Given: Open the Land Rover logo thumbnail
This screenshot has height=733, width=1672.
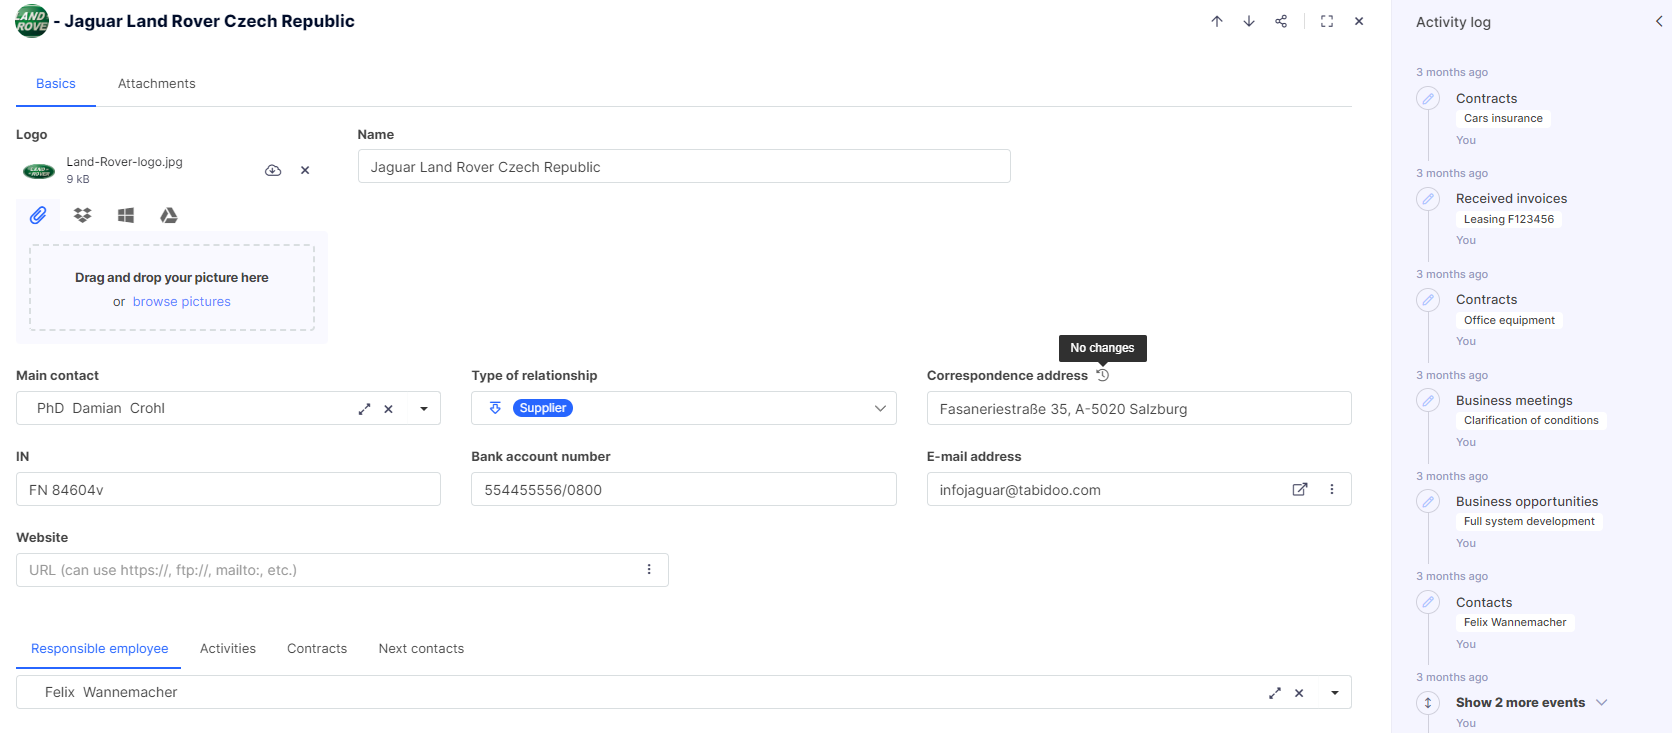Looking at the screenshot, I should (x=39, y=171).
